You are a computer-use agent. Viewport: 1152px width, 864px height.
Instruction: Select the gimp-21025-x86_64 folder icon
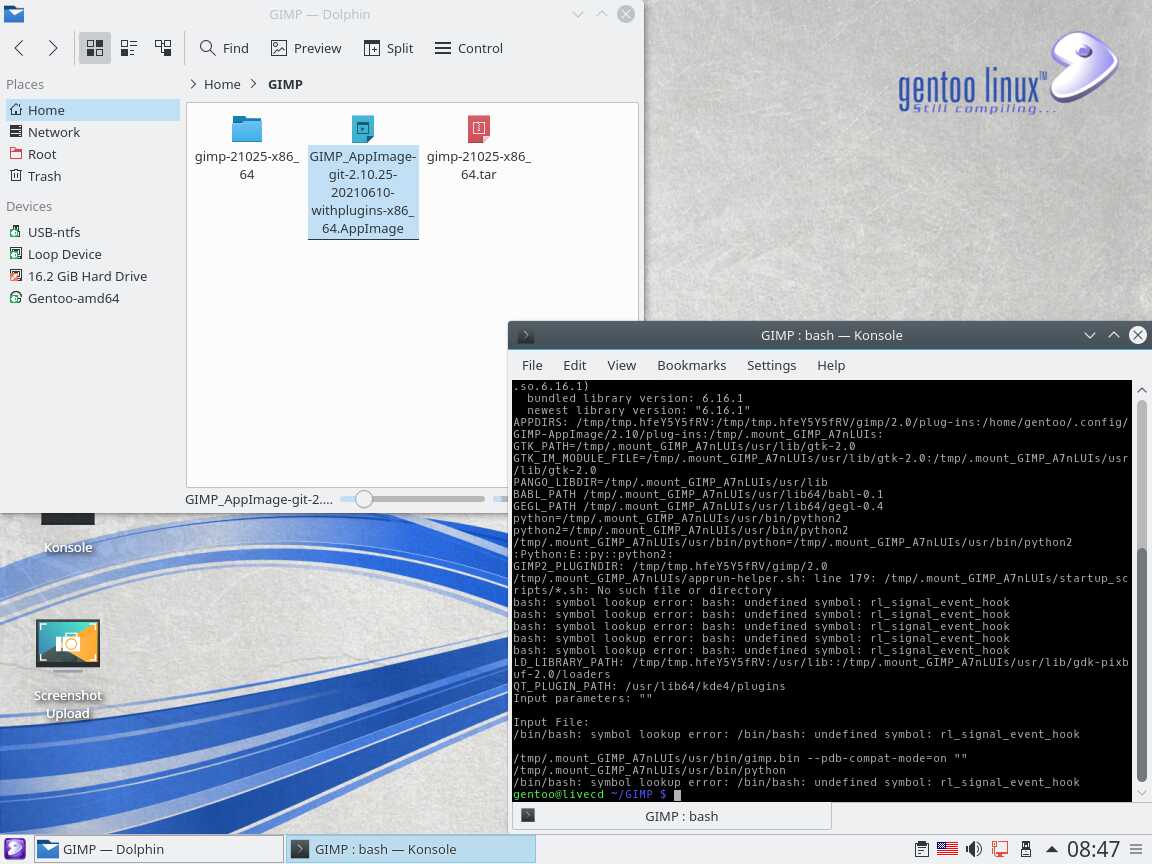click(x=247, y=129)
